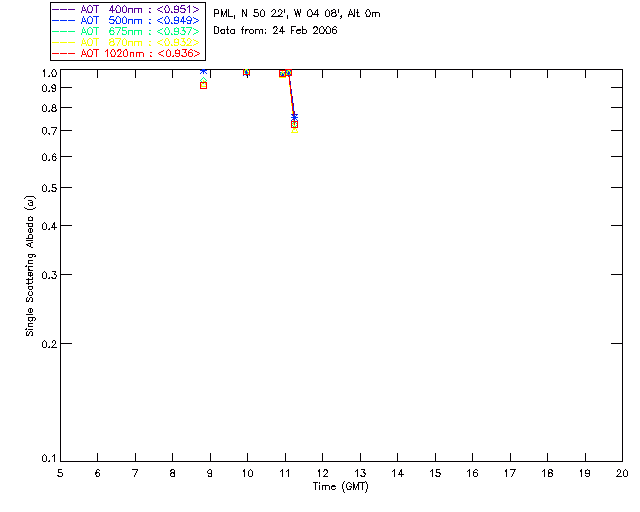Click x-axis hour label 9

click(x=210, y=473)
